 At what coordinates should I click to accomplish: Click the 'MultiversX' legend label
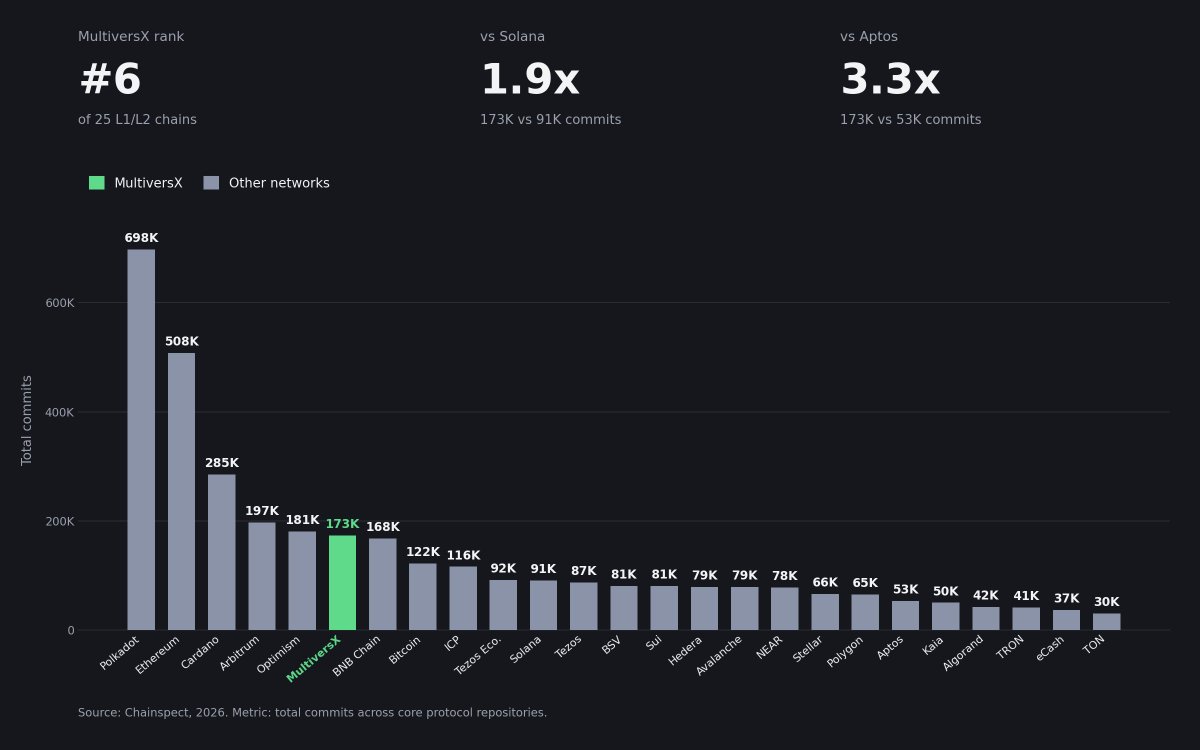click(x=148, y=183)
